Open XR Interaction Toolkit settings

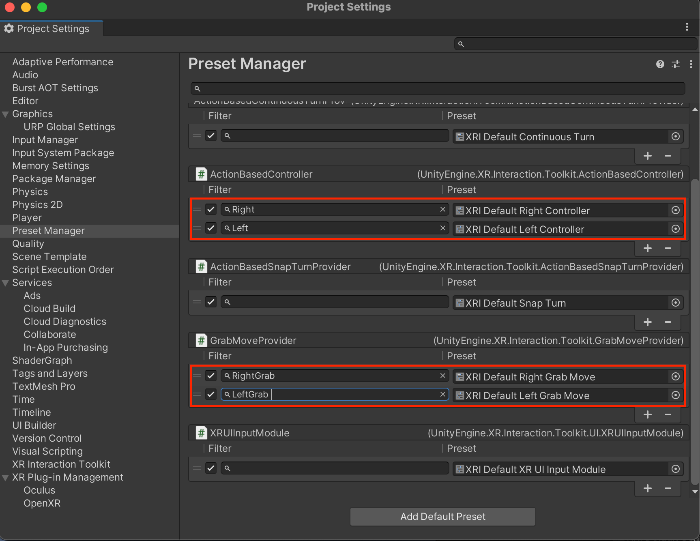(x=61, y=464)
